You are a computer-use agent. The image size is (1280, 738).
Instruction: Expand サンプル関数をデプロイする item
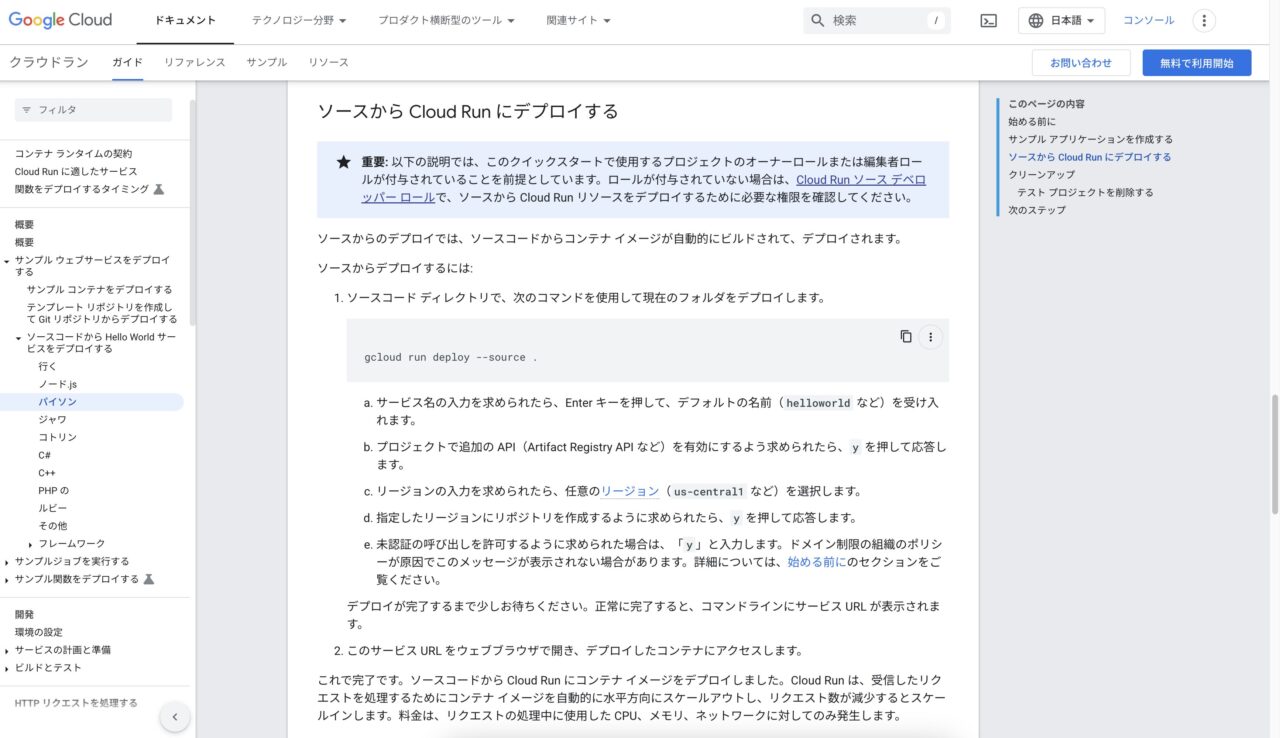click(7, 580)
